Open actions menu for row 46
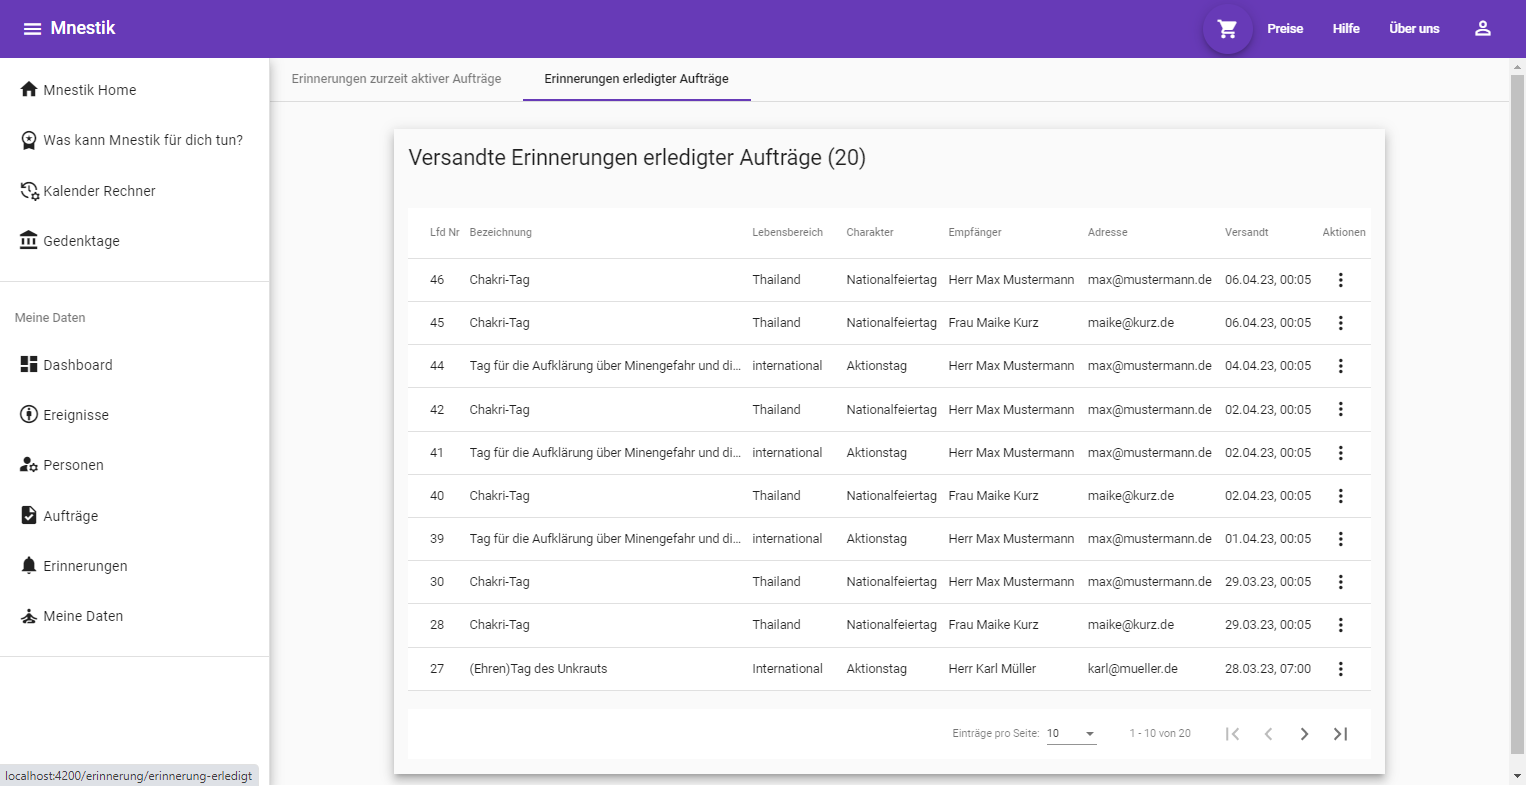The width and height of the screenshot is (1526, 786). tap(1340, 280)
